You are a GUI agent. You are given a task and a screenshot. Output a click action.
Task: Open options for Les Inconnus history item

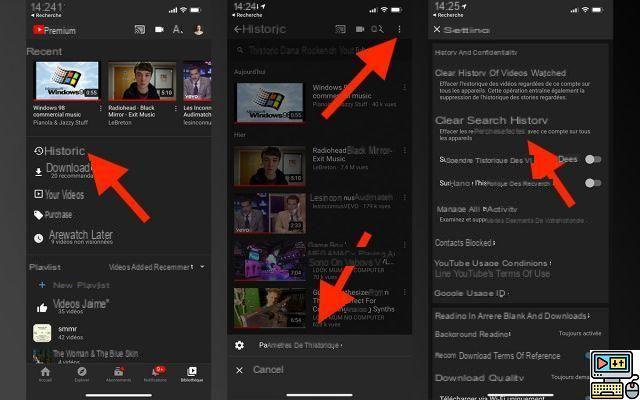[x=404, y=198]
